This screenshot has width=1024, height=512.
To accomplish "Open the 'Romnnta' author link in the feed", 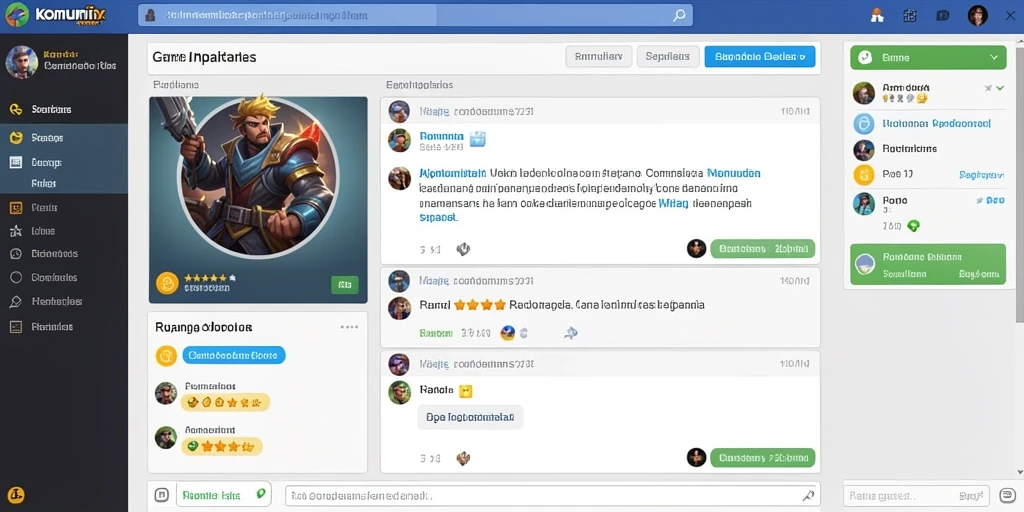I will pyautogui.click(x=441, y=136).
